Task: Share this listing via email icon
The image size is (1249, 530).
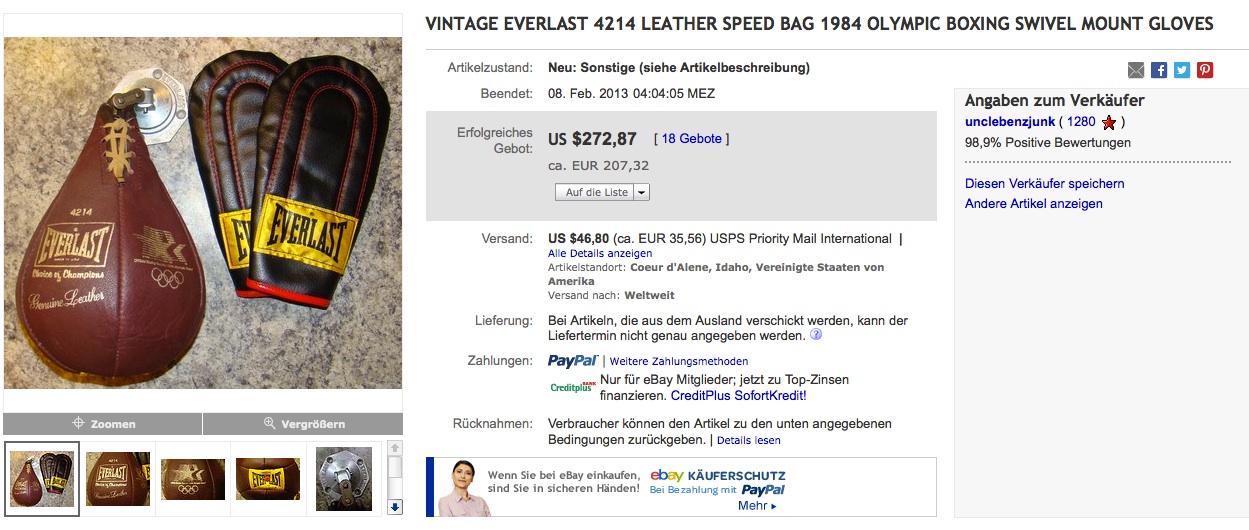Action: tap(1136, 70)
